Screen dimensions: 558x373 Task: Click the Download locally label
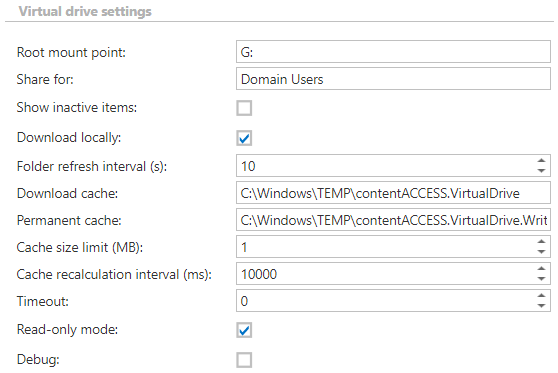point(69,137)
